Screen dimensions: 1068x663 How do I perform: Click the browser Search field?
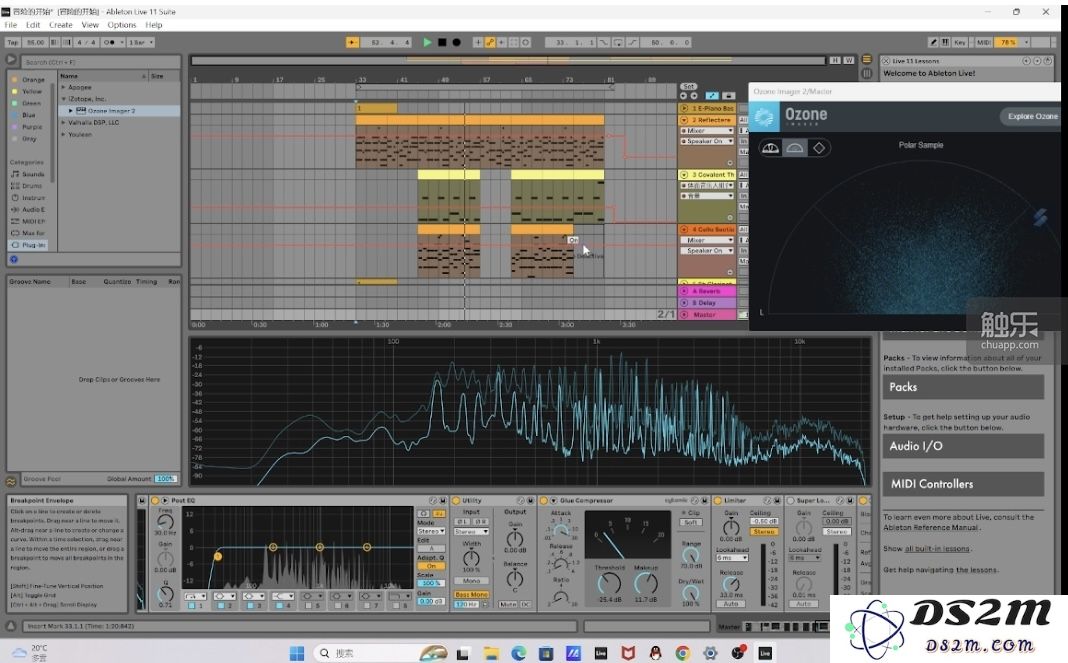point(101,62)
